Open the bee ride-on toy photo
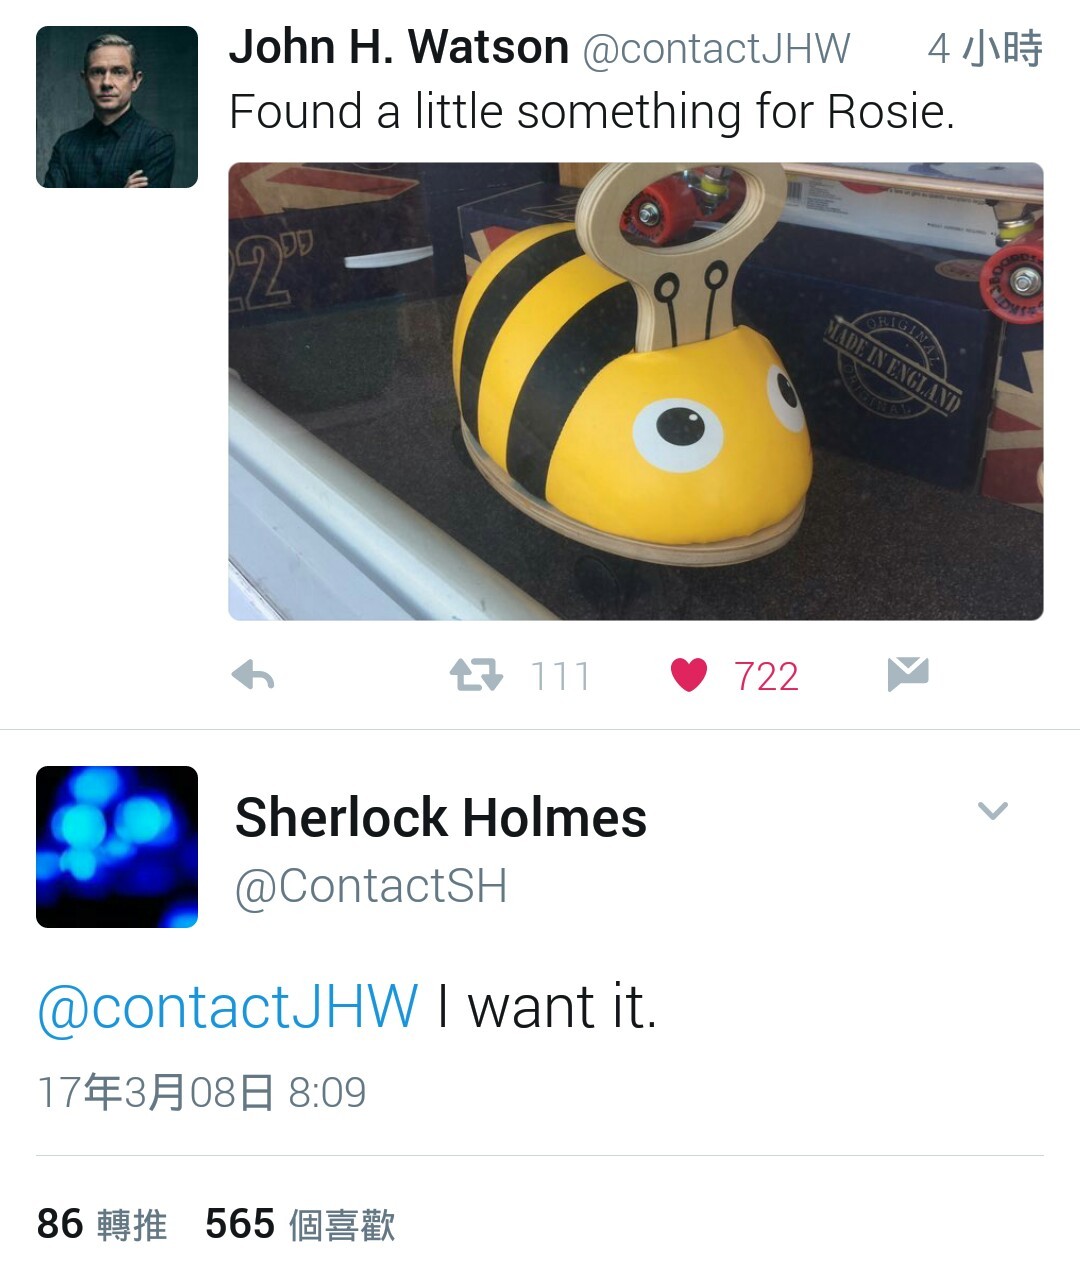This screenshot has width=1080, height=1272. tap(636, 391)
